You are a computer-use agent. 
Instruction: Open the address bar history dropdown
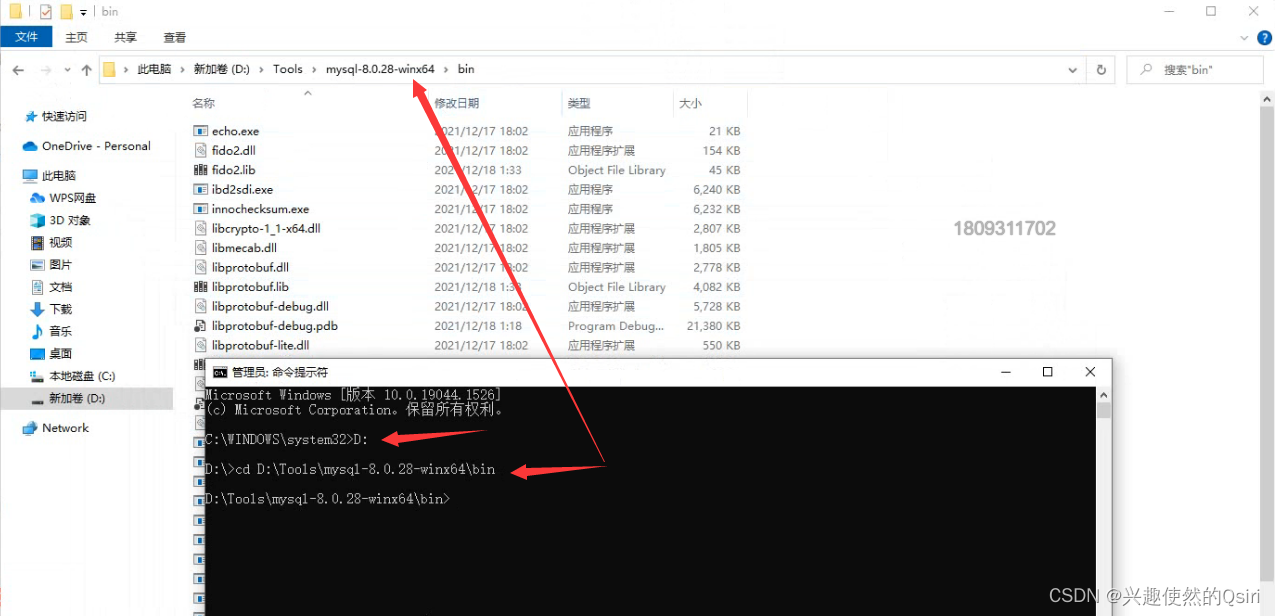click(1071, 69)
